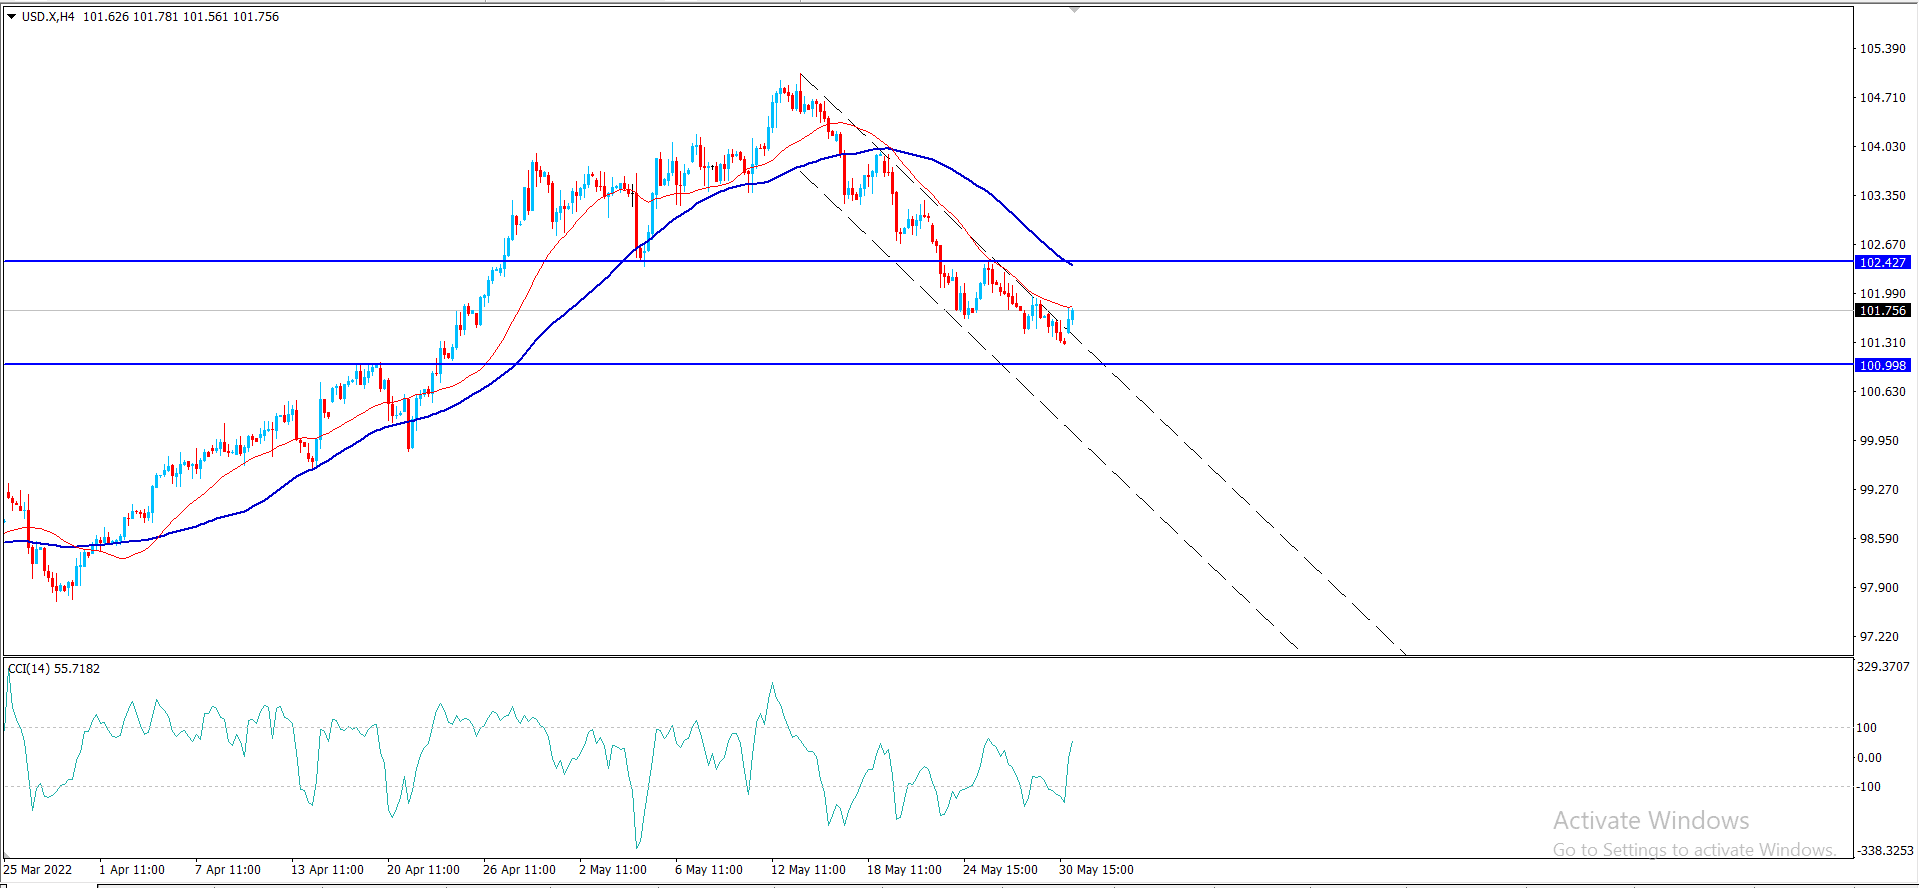Click the 99.270 value on price scale

(1878, 490)
